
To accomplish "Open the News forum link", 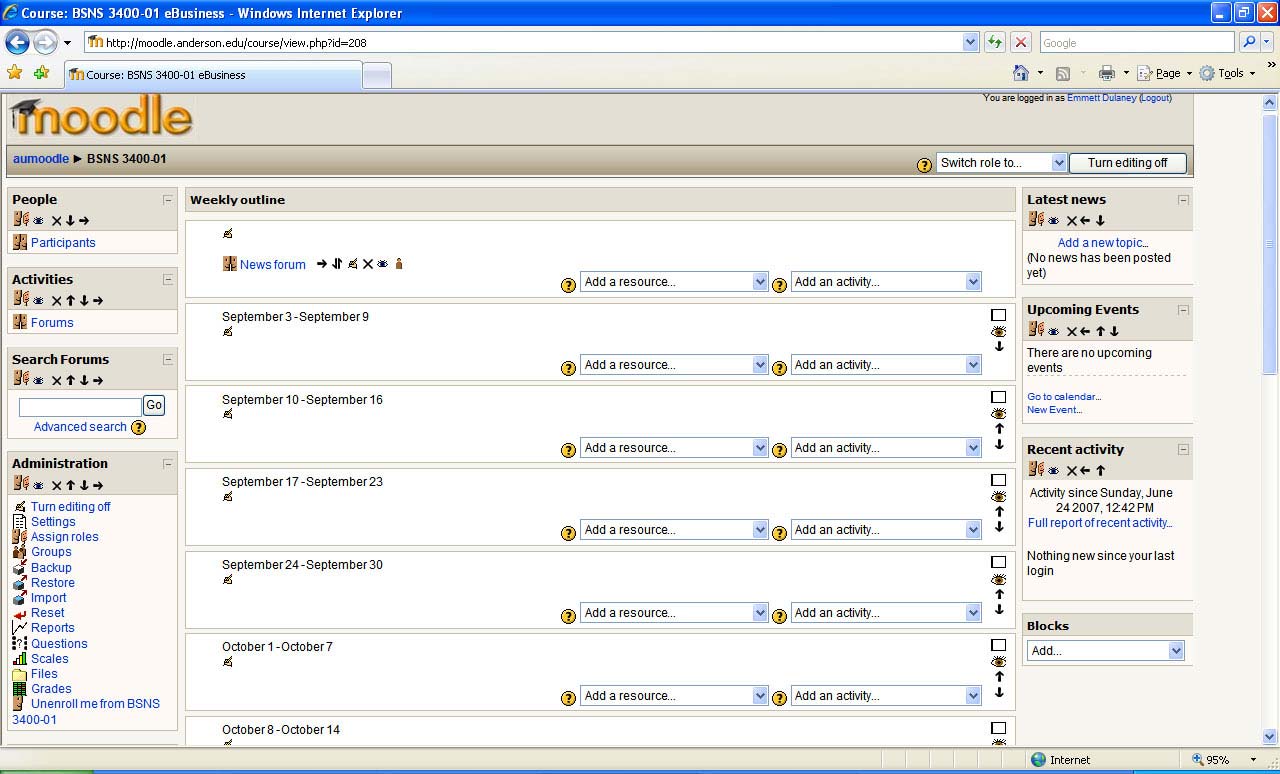I will (273, 265).
